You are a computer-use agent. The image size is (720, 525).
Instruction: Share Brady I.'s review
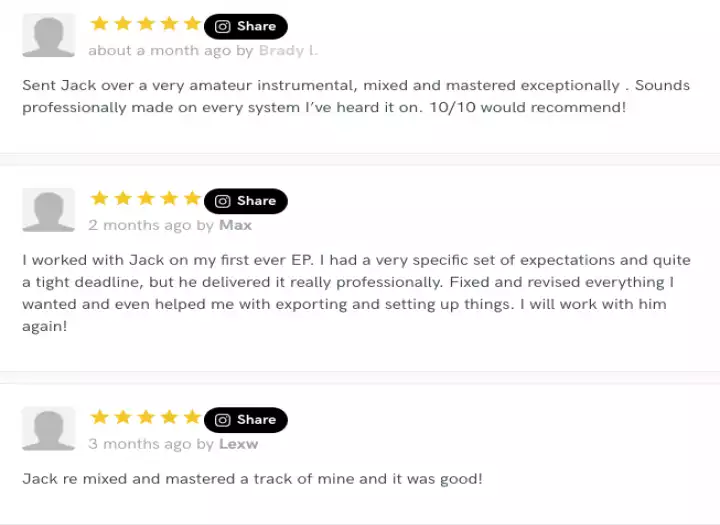pos(246,27)
